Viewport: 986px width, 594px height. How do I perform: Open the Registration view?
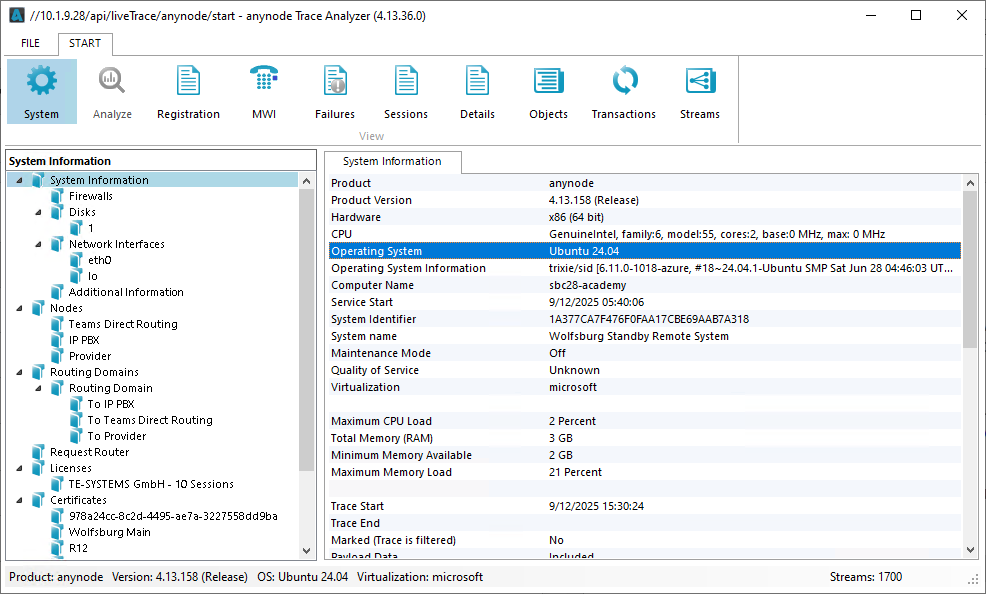pyautogui.click(x=188, y=90)
